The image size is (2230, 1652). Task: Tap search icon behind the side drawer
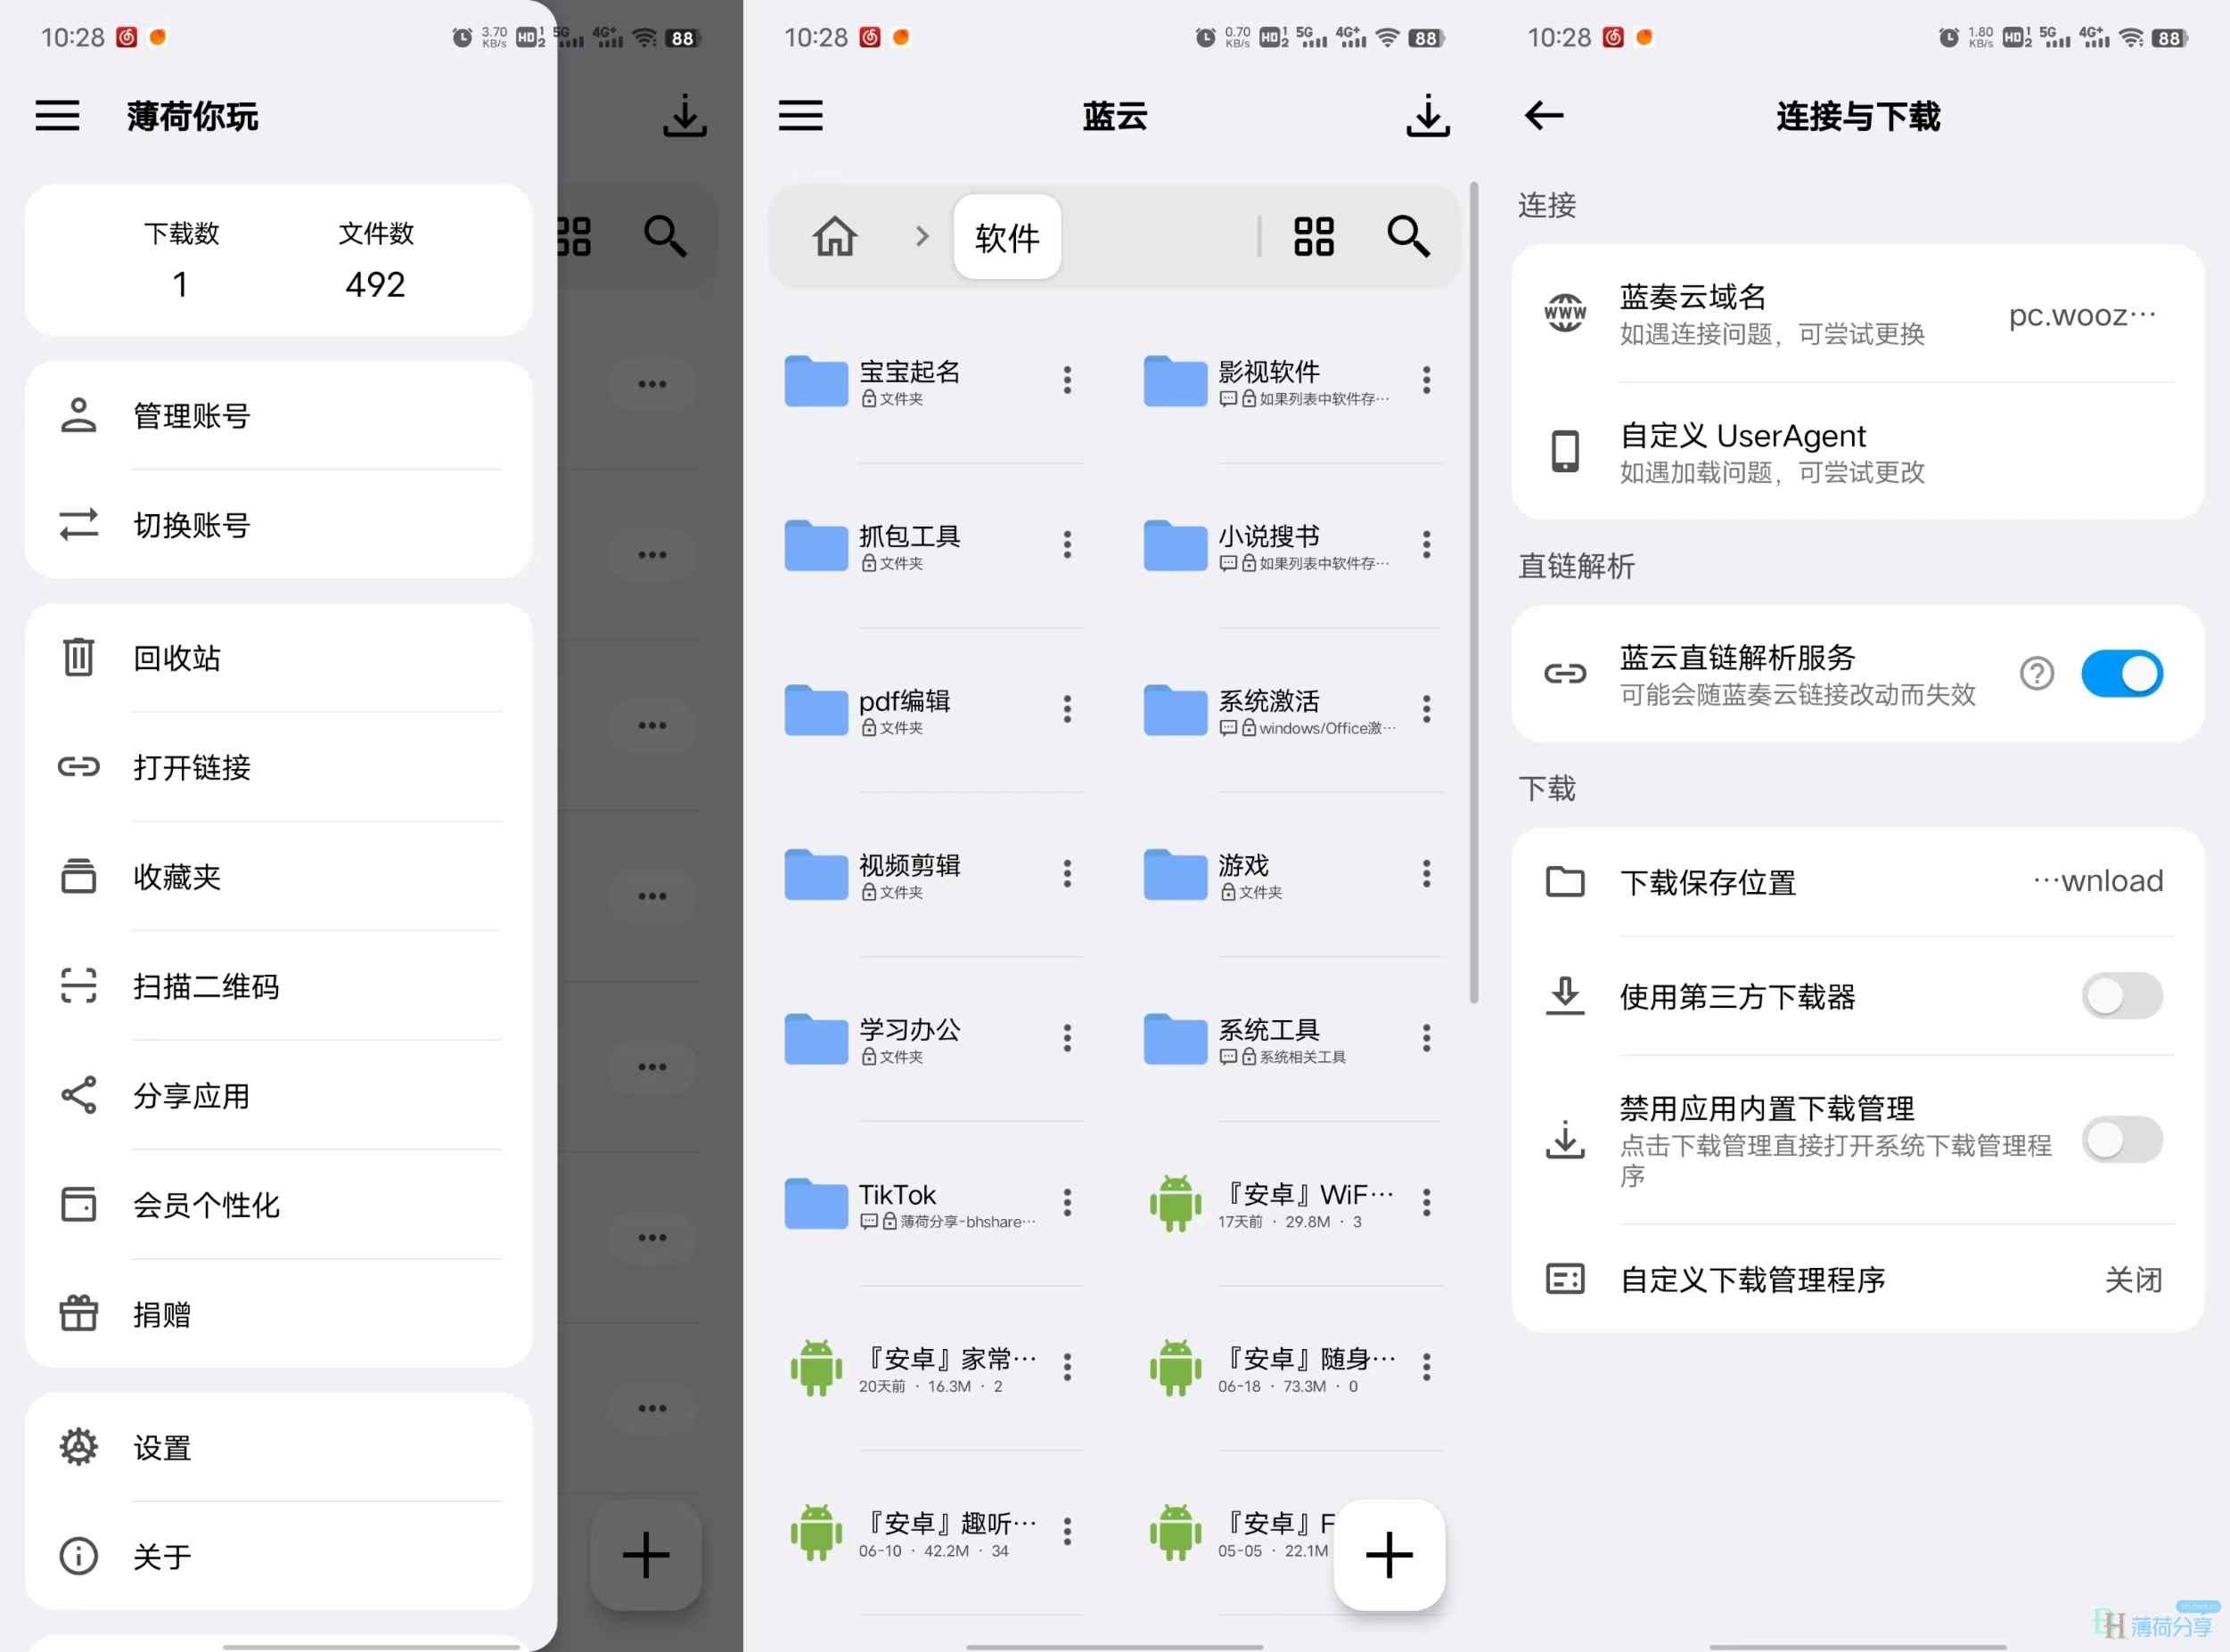[665, 237]
